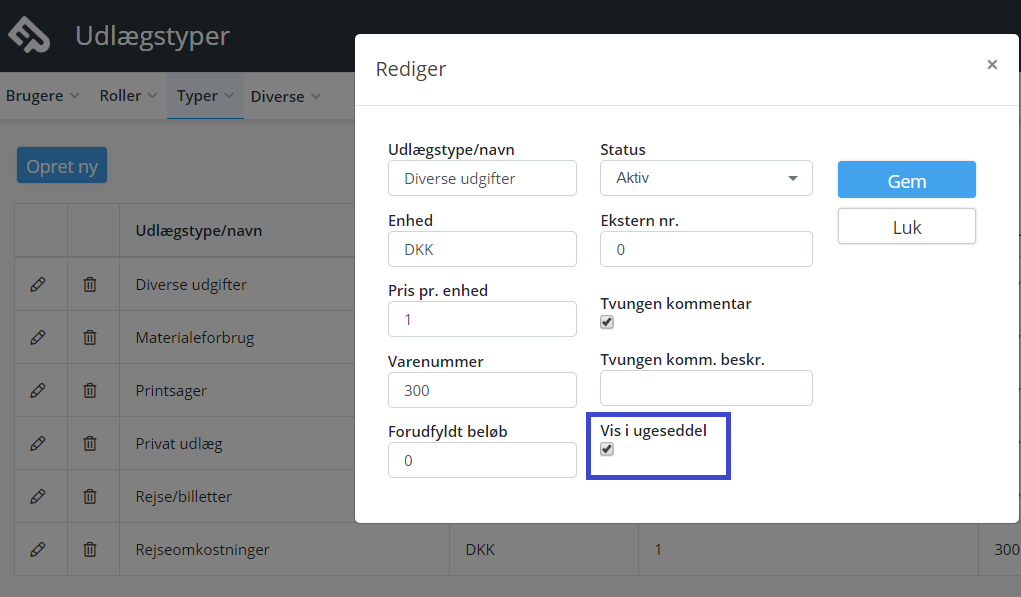Delete Materialeforbrug using trash icon

click(90, 337)
